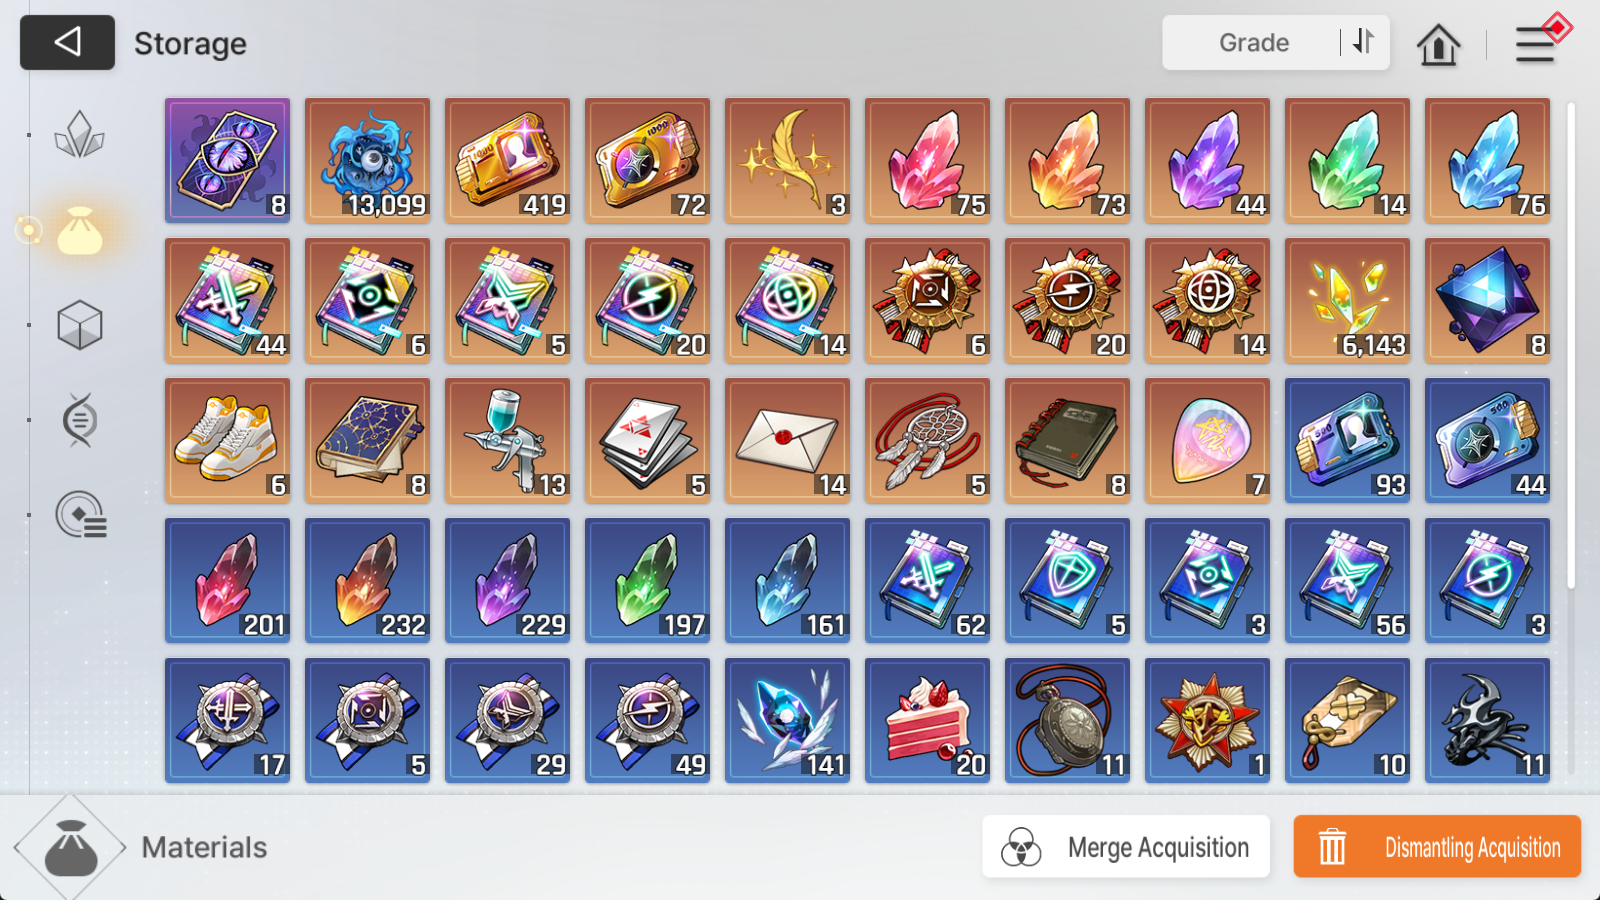The height and width of the screenshot is (900, 1600).
Task: Open the hamburger menu with red notification
Action: [1539, 42]
